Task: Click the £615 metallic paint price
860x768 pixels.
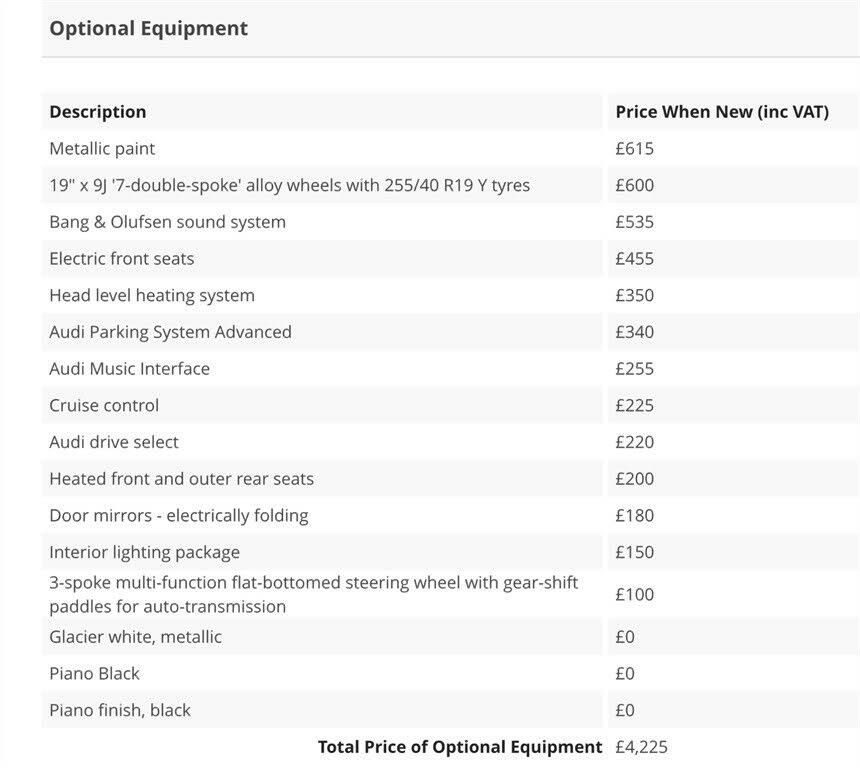Action: click(x=634, y=149)
